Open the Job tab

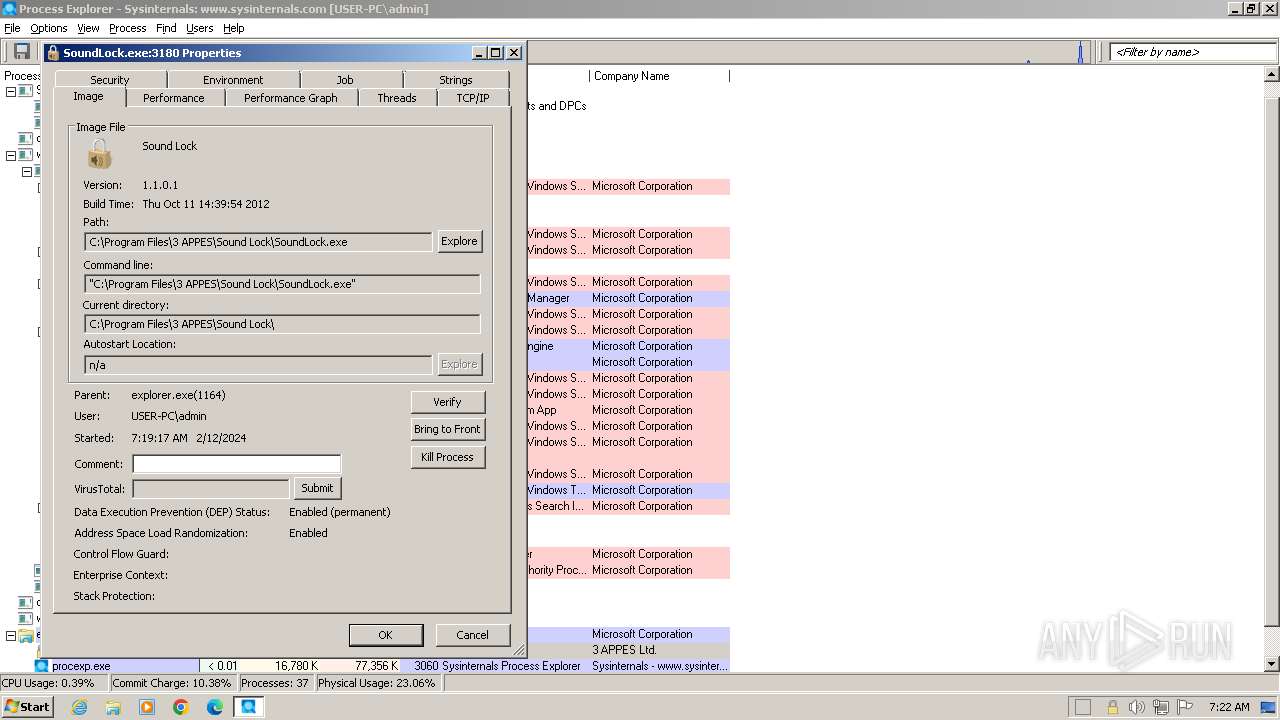click(x=345, y=80)
